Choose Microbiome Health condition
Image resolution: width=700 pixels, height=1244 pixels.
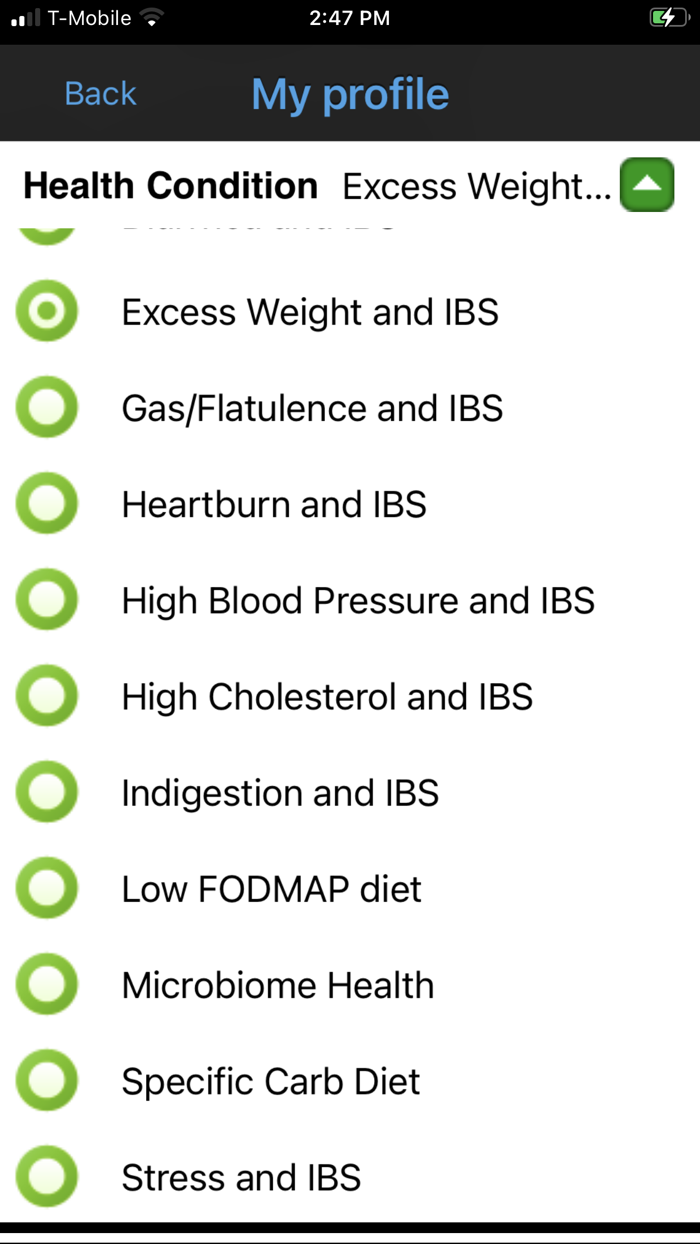(x=46, y=983)
